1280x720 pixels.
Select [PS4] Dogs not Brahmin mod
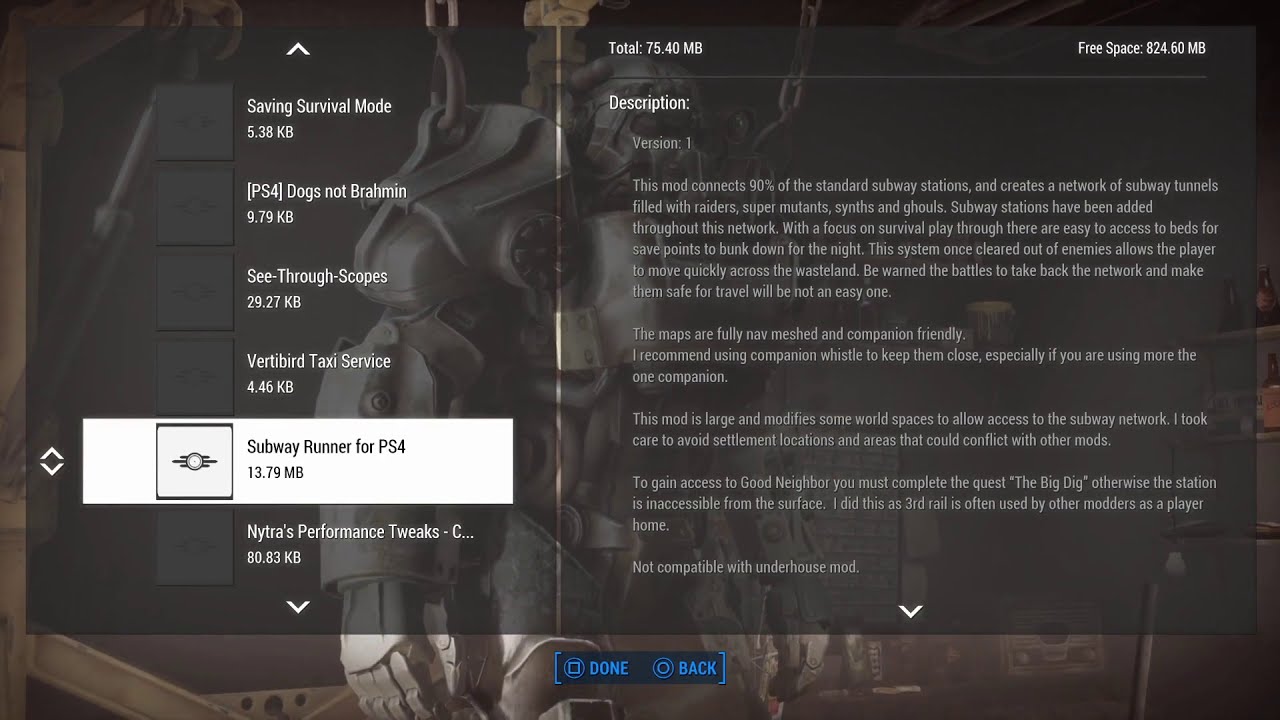[298, 205]
